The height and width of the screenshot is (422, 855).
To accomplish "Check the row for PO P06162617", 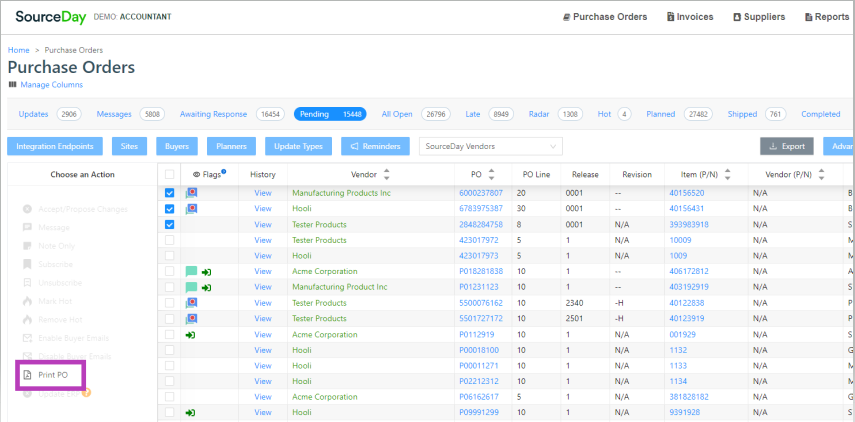I will [170, 397].
